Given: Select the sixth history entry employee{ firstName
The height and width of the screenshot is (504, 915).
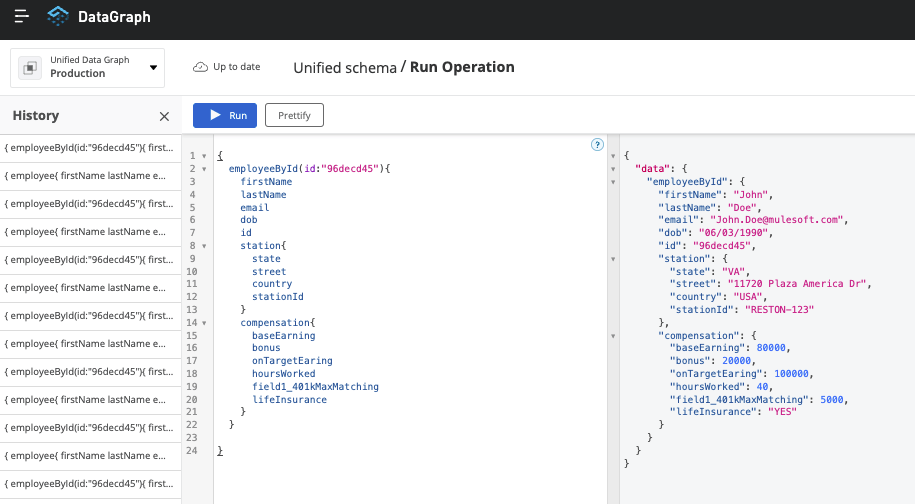Looking at the screenshot, I should (x=90, y=288).
